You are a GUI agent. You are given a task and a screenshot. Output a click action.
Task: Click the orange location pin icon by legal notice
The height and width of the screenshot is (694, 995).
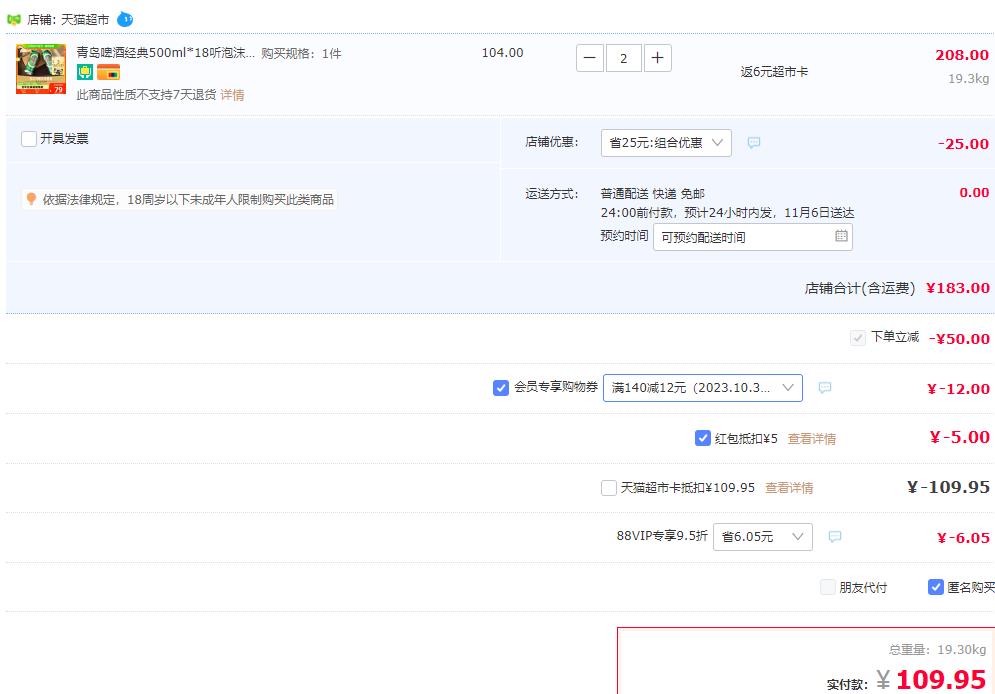[x=30, y=199]
